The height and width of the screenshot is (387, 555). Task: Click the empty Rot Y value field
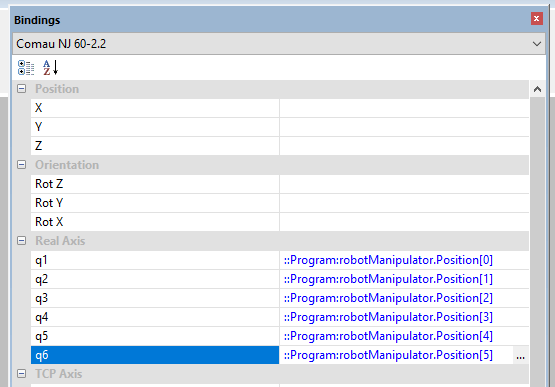click(404, 203)
